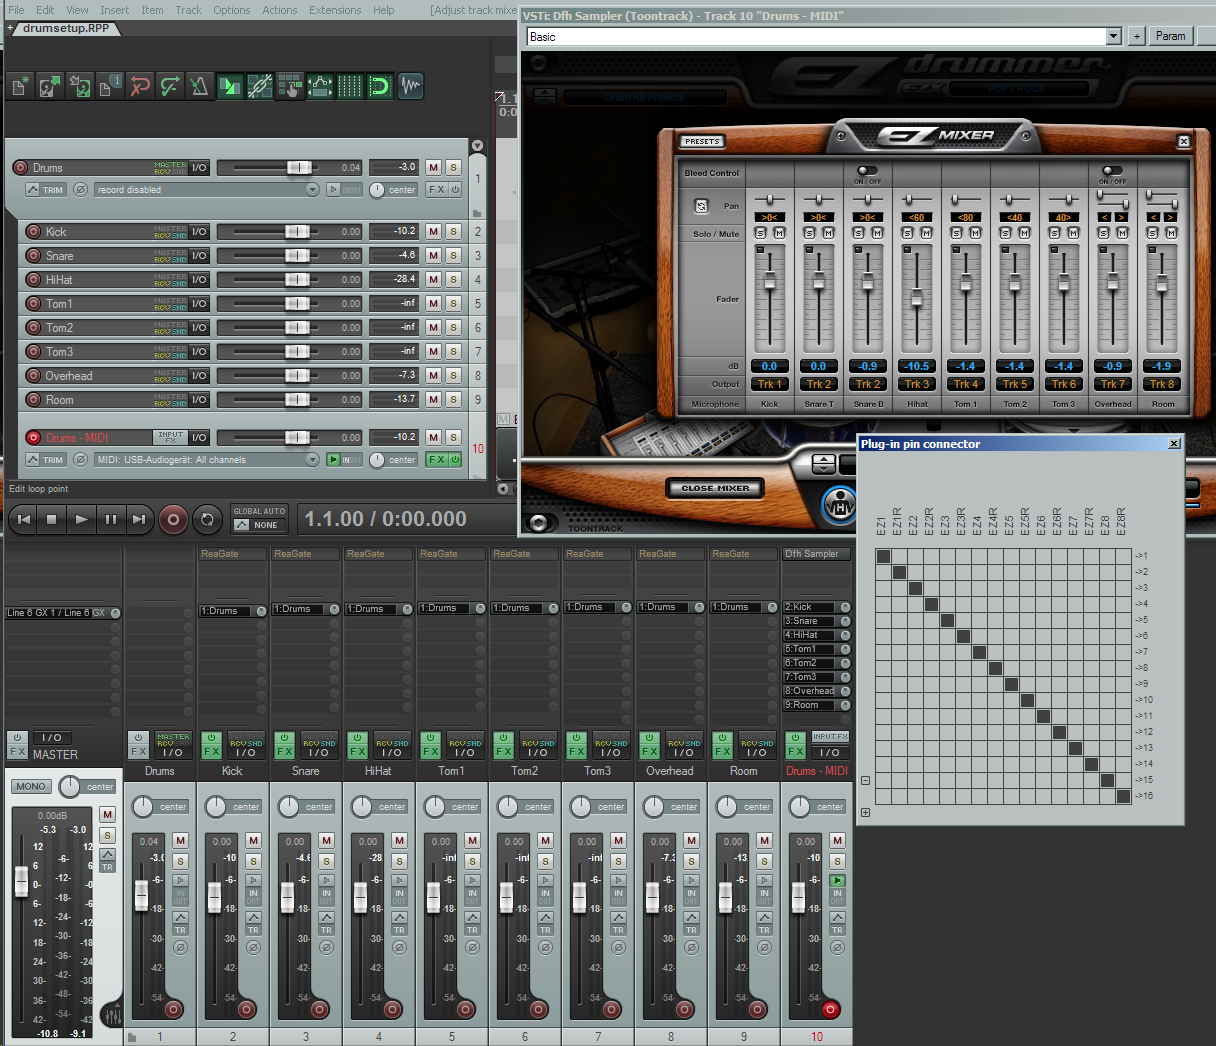Click the Save Project toolbar icon

tap(80, 87)
